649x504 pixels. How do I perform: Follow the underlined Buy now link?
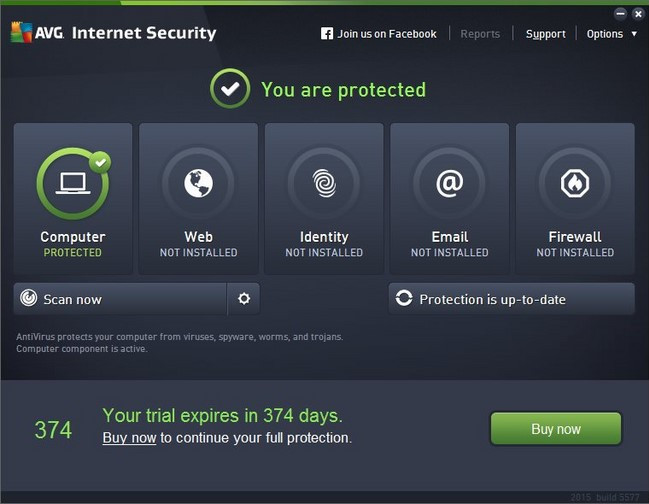click(x=129, y=438)
